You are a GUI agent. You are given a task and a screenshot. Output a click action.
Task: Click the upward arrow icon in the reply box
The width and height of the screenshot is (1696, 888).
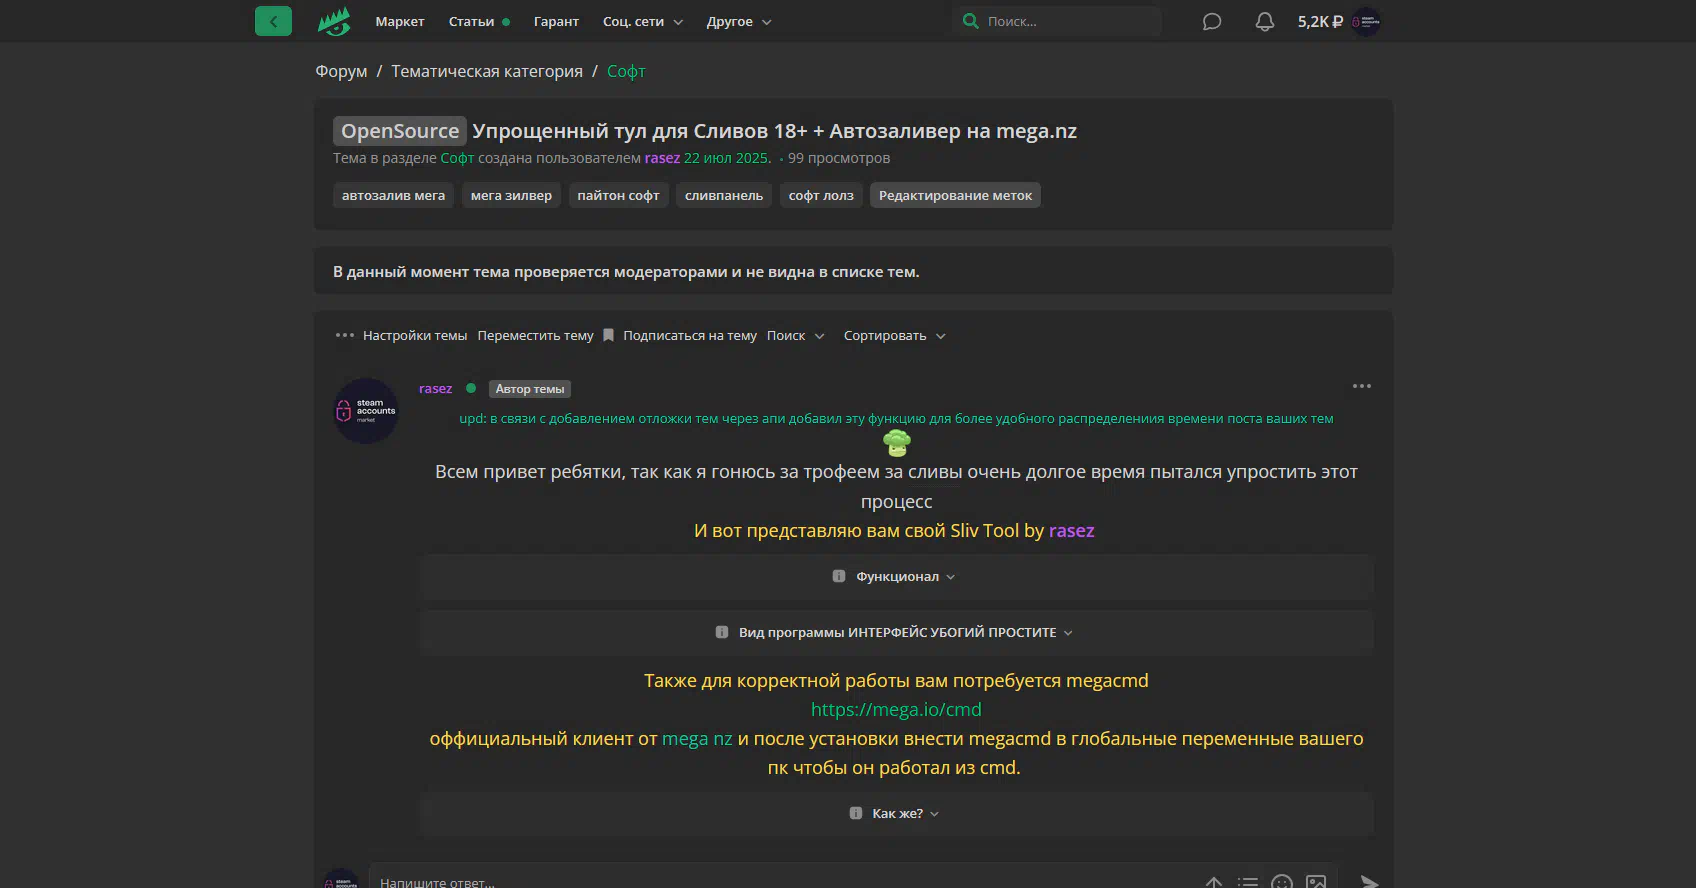(1214, 882)
